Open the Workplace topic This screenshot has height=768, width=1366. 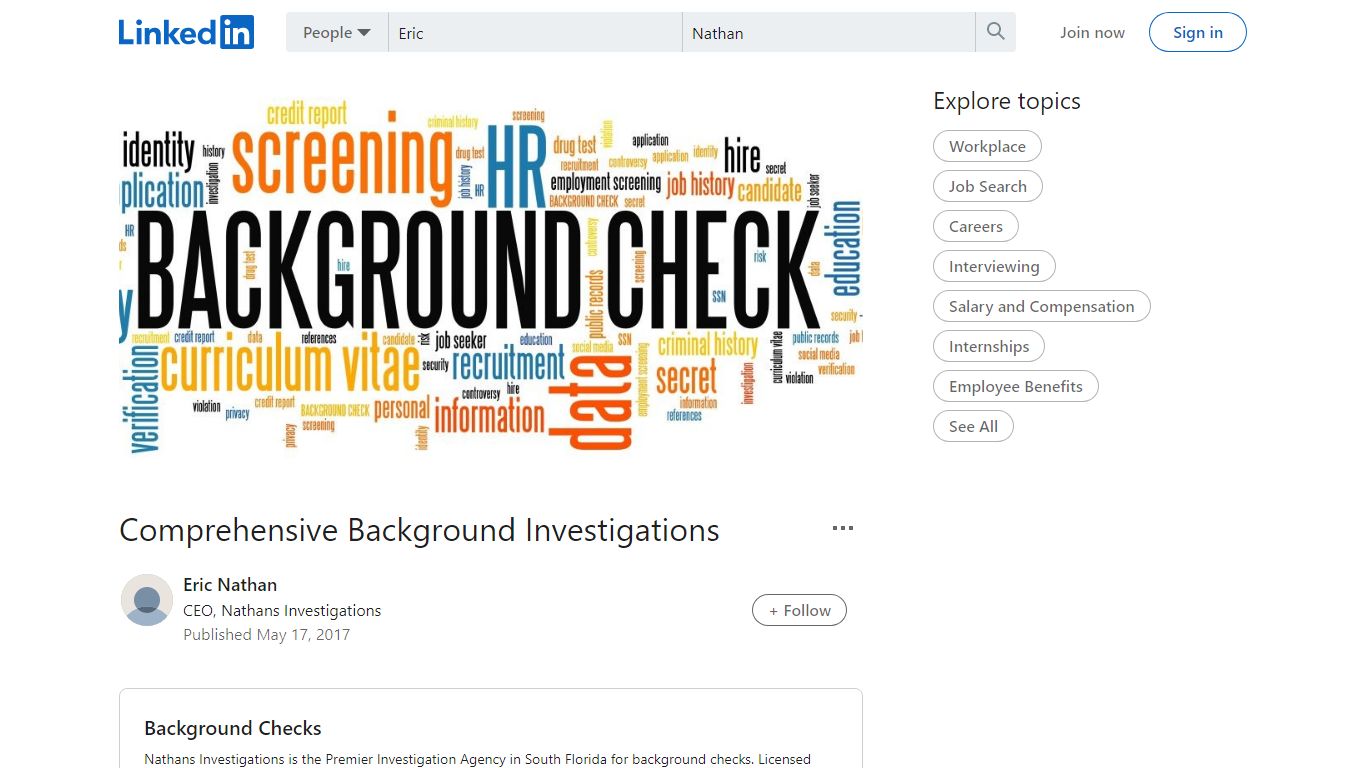click(987, 146)
